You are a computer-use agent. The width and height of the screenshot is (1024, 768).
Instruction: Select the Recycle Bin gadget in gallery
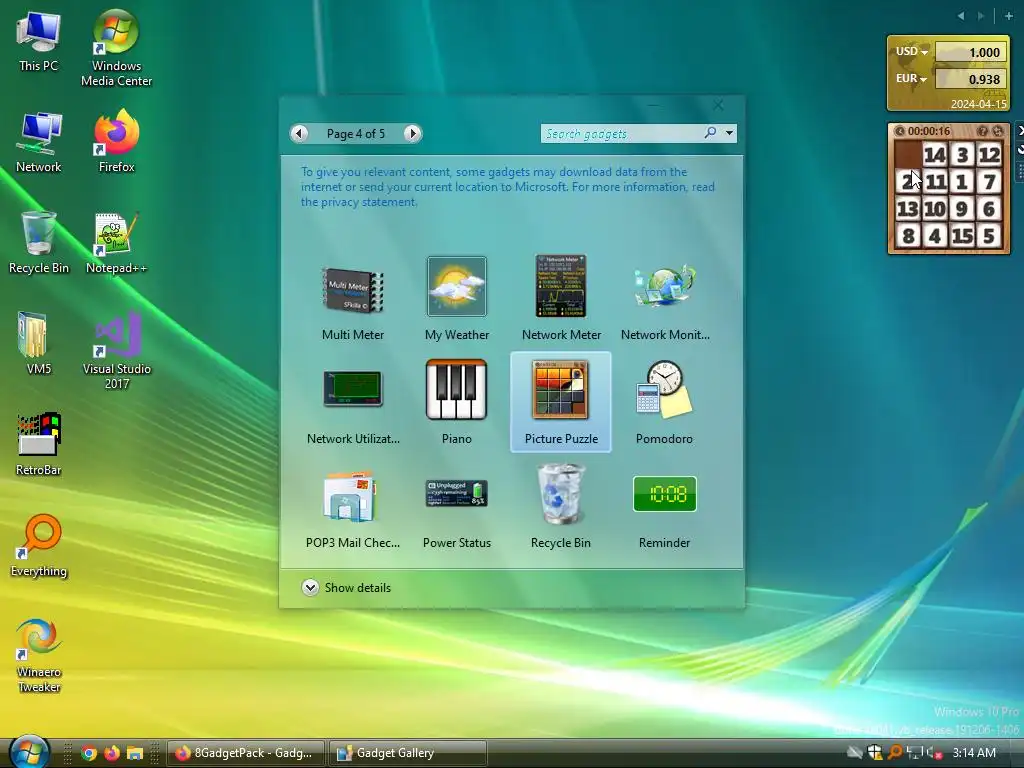tap(561, 506)
